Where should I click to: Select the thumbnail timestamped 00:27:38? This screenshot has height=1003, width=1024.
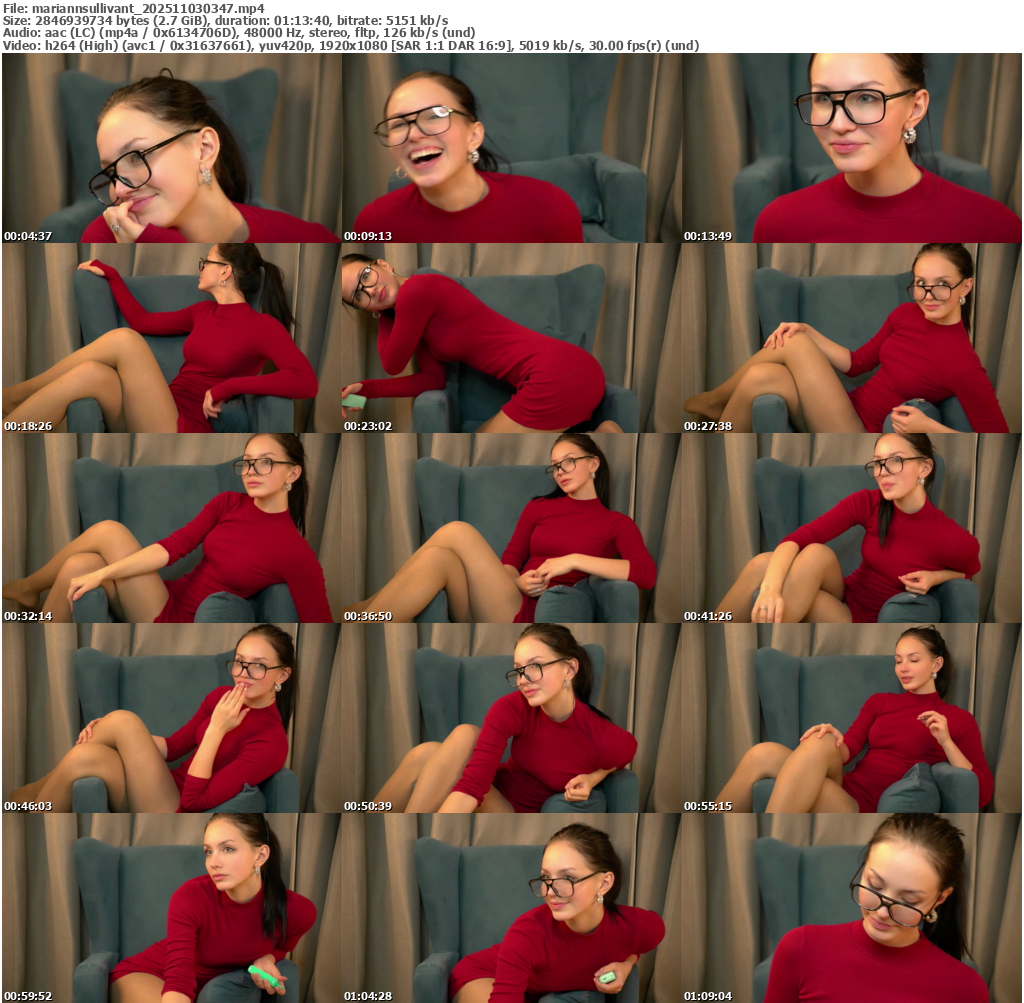[x=852, y=338]
